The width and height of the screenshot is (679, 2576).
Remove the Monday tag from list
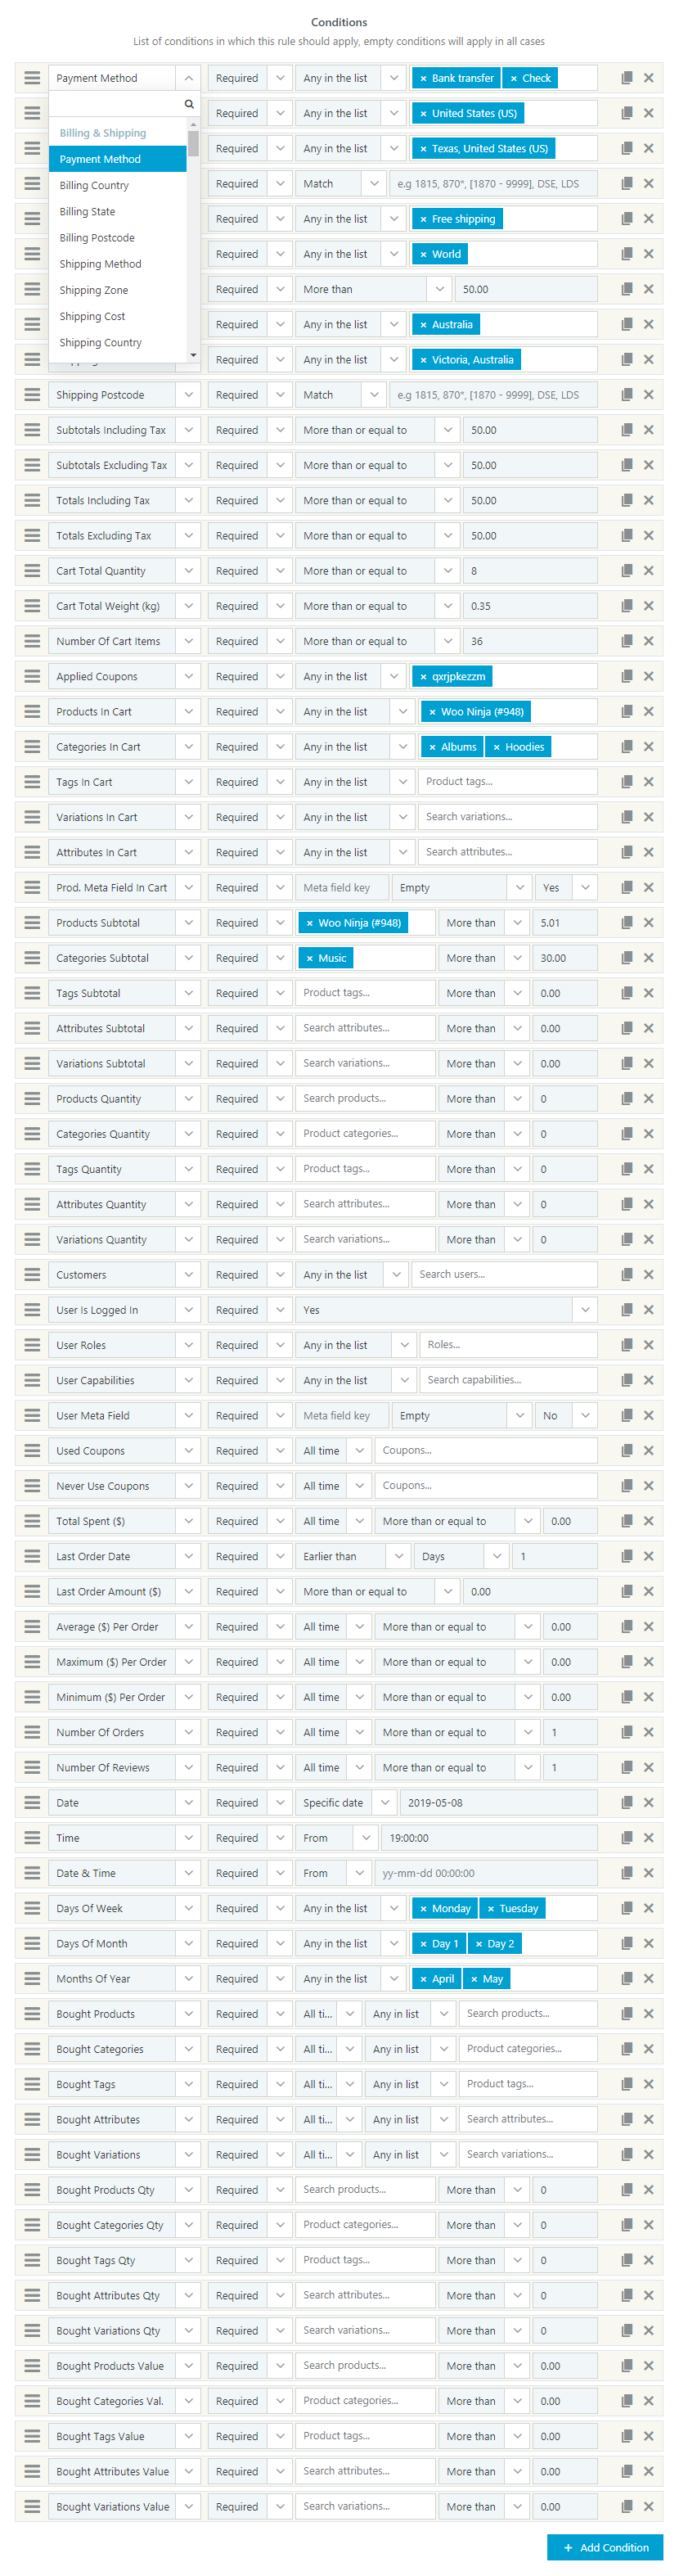tap(423, 1908)
